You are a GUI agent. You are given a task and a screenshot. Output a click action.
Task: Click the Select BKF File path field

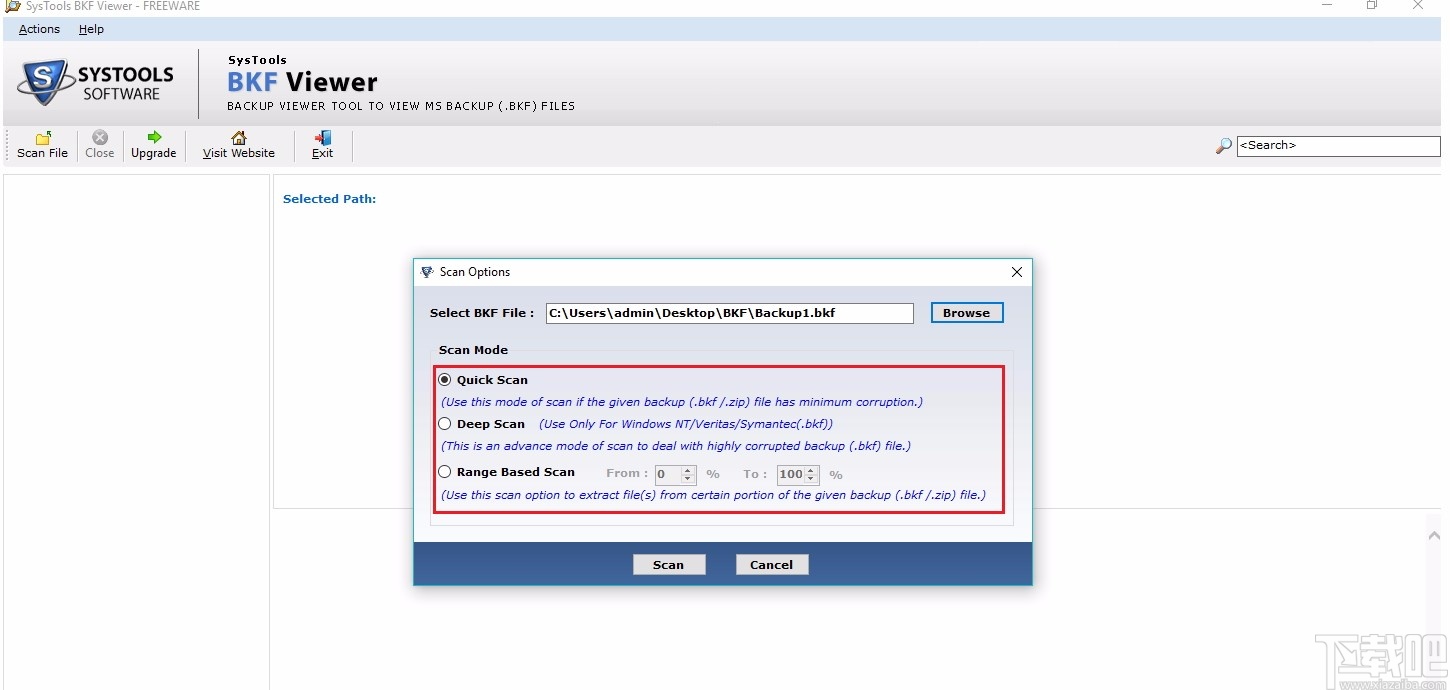click(x=730, y=313)
